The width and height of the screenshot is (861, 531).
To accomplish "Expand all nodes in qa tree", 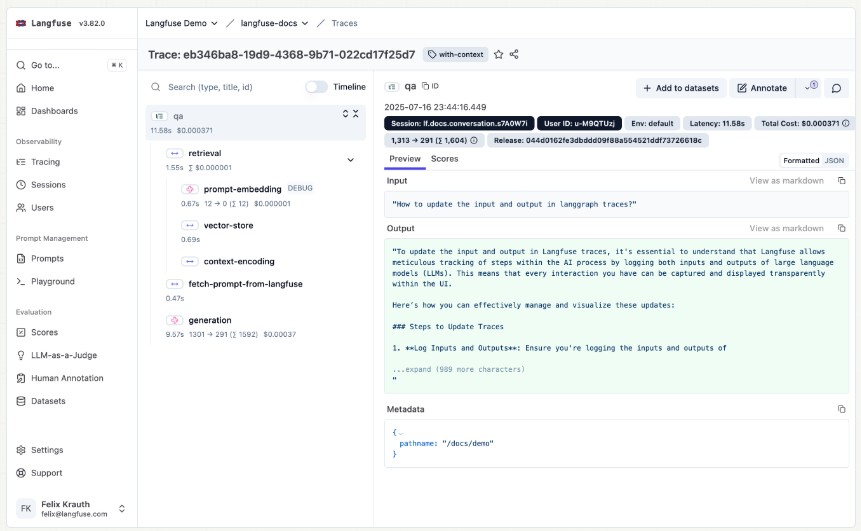I will [x=345, y=114].
